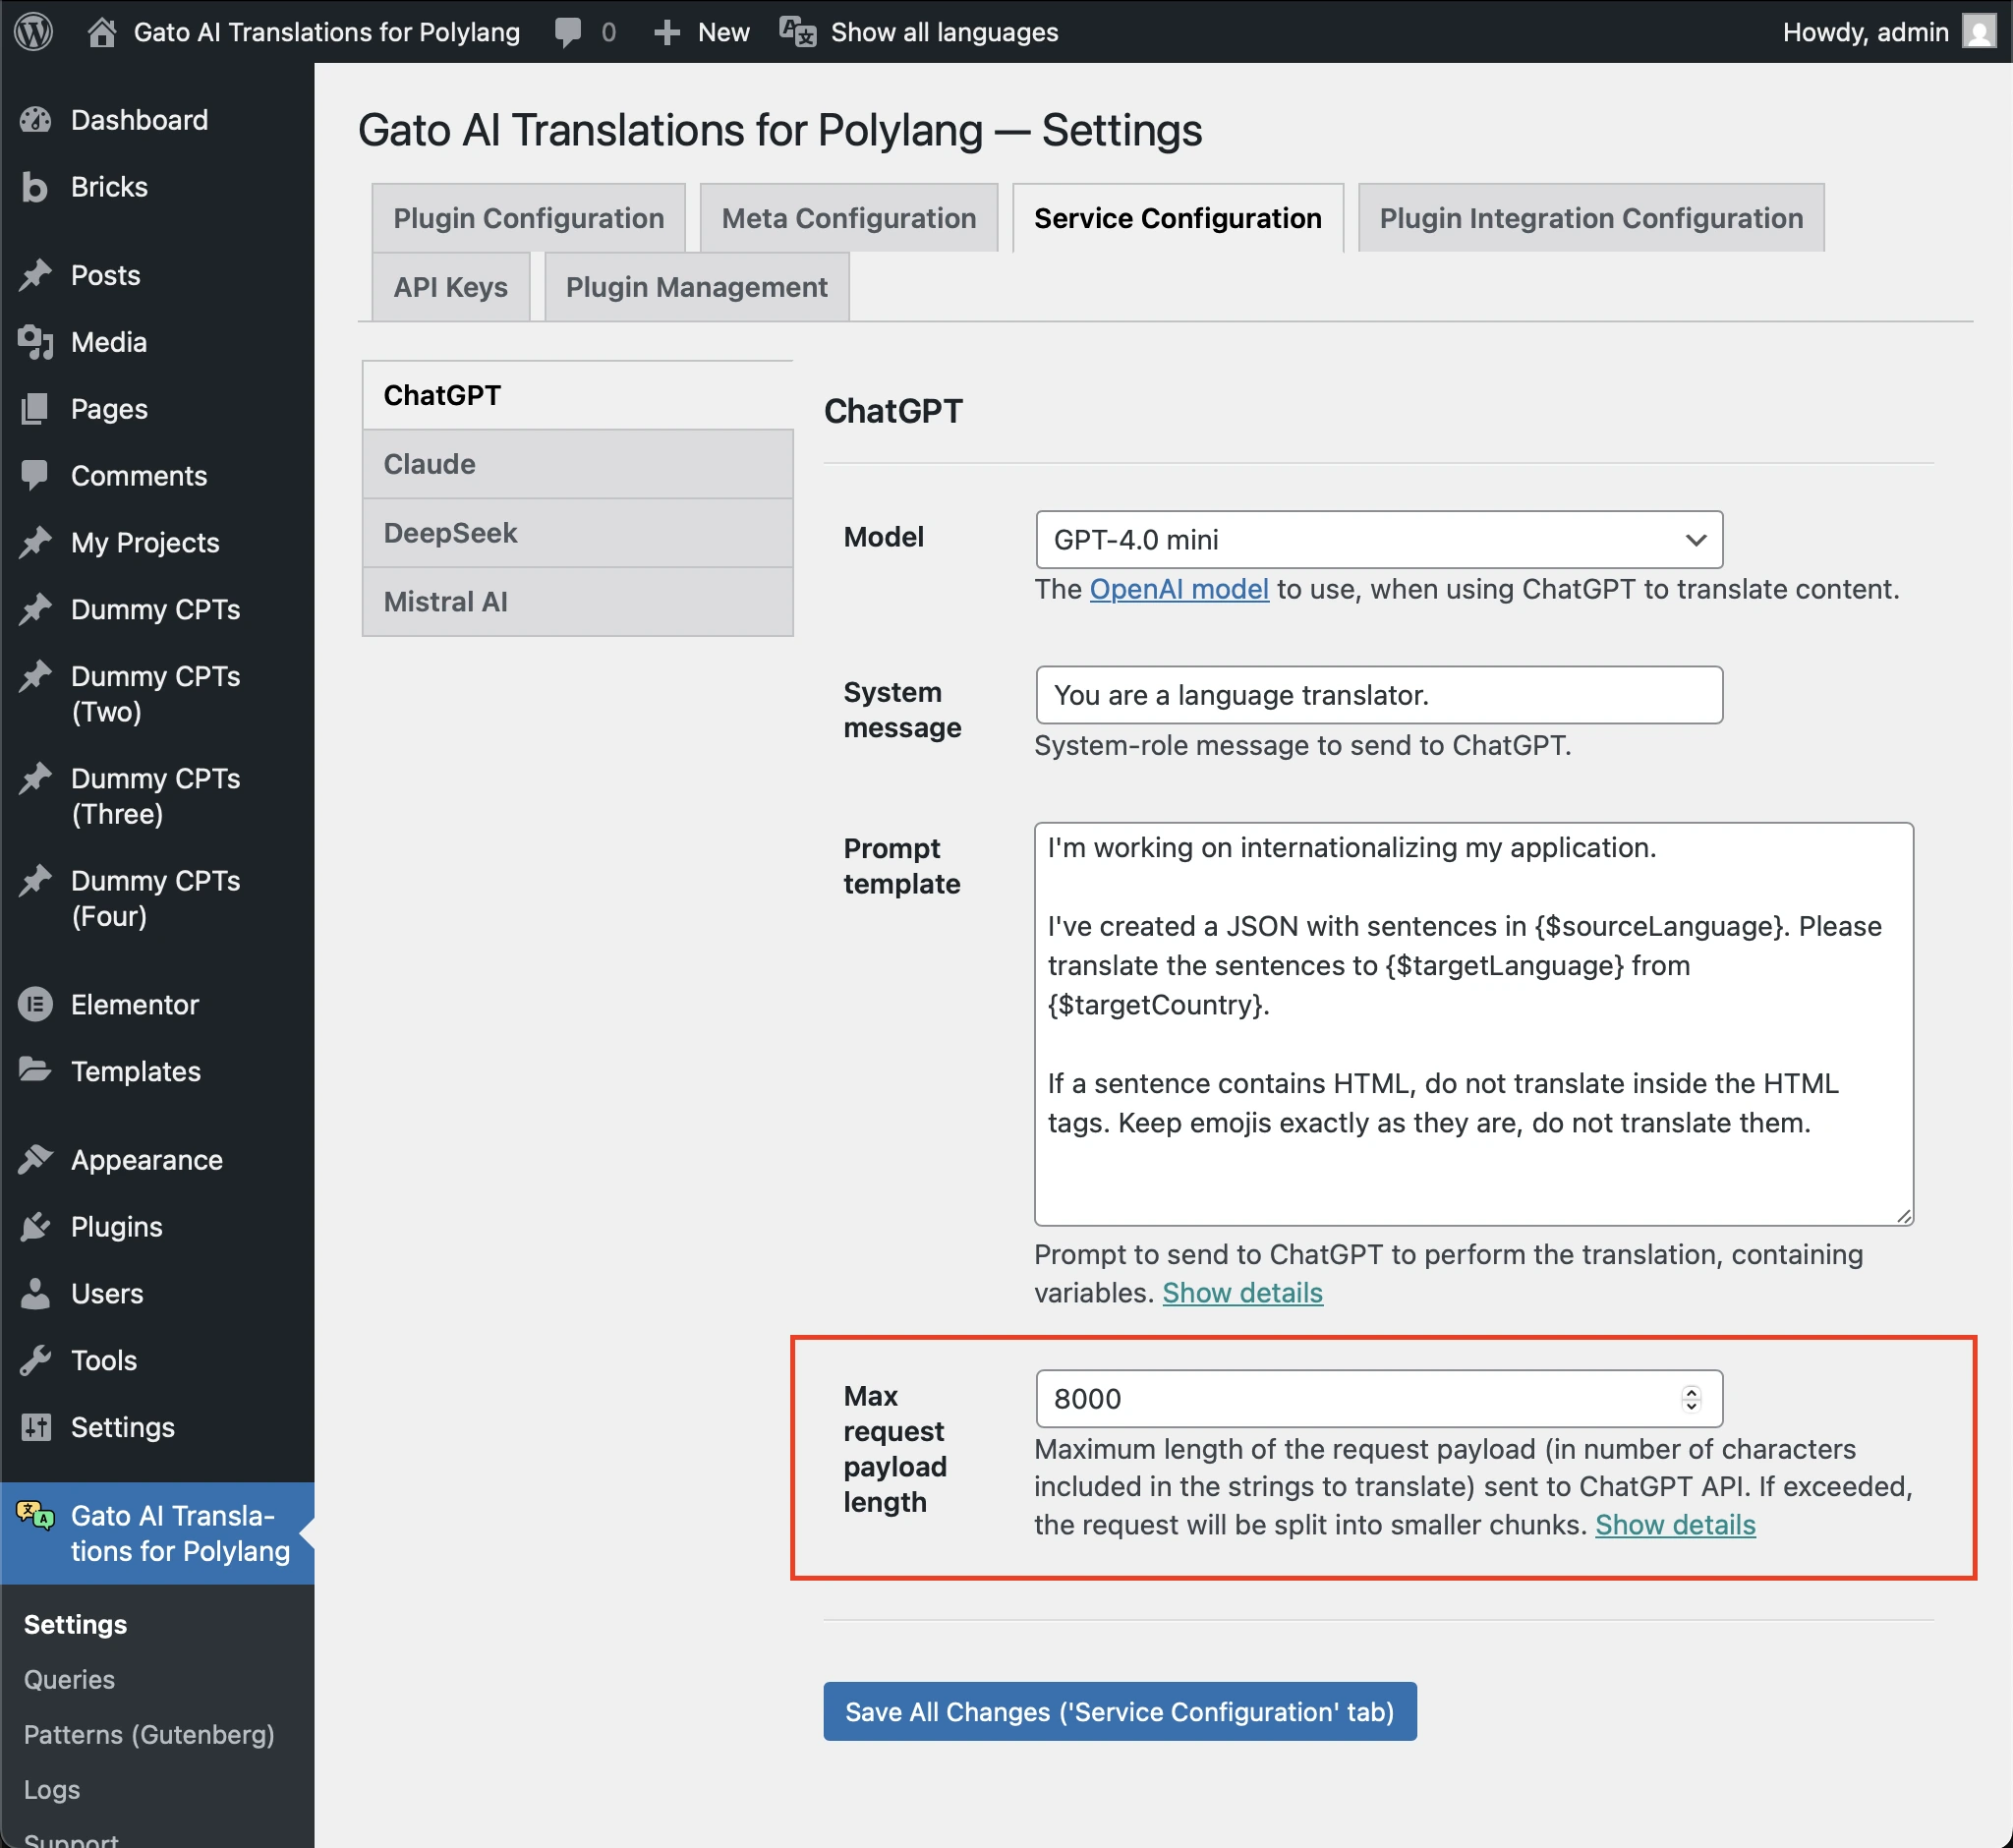
Task: Click the Bricks icon in the sidebar
Action: tap(35, 187)
